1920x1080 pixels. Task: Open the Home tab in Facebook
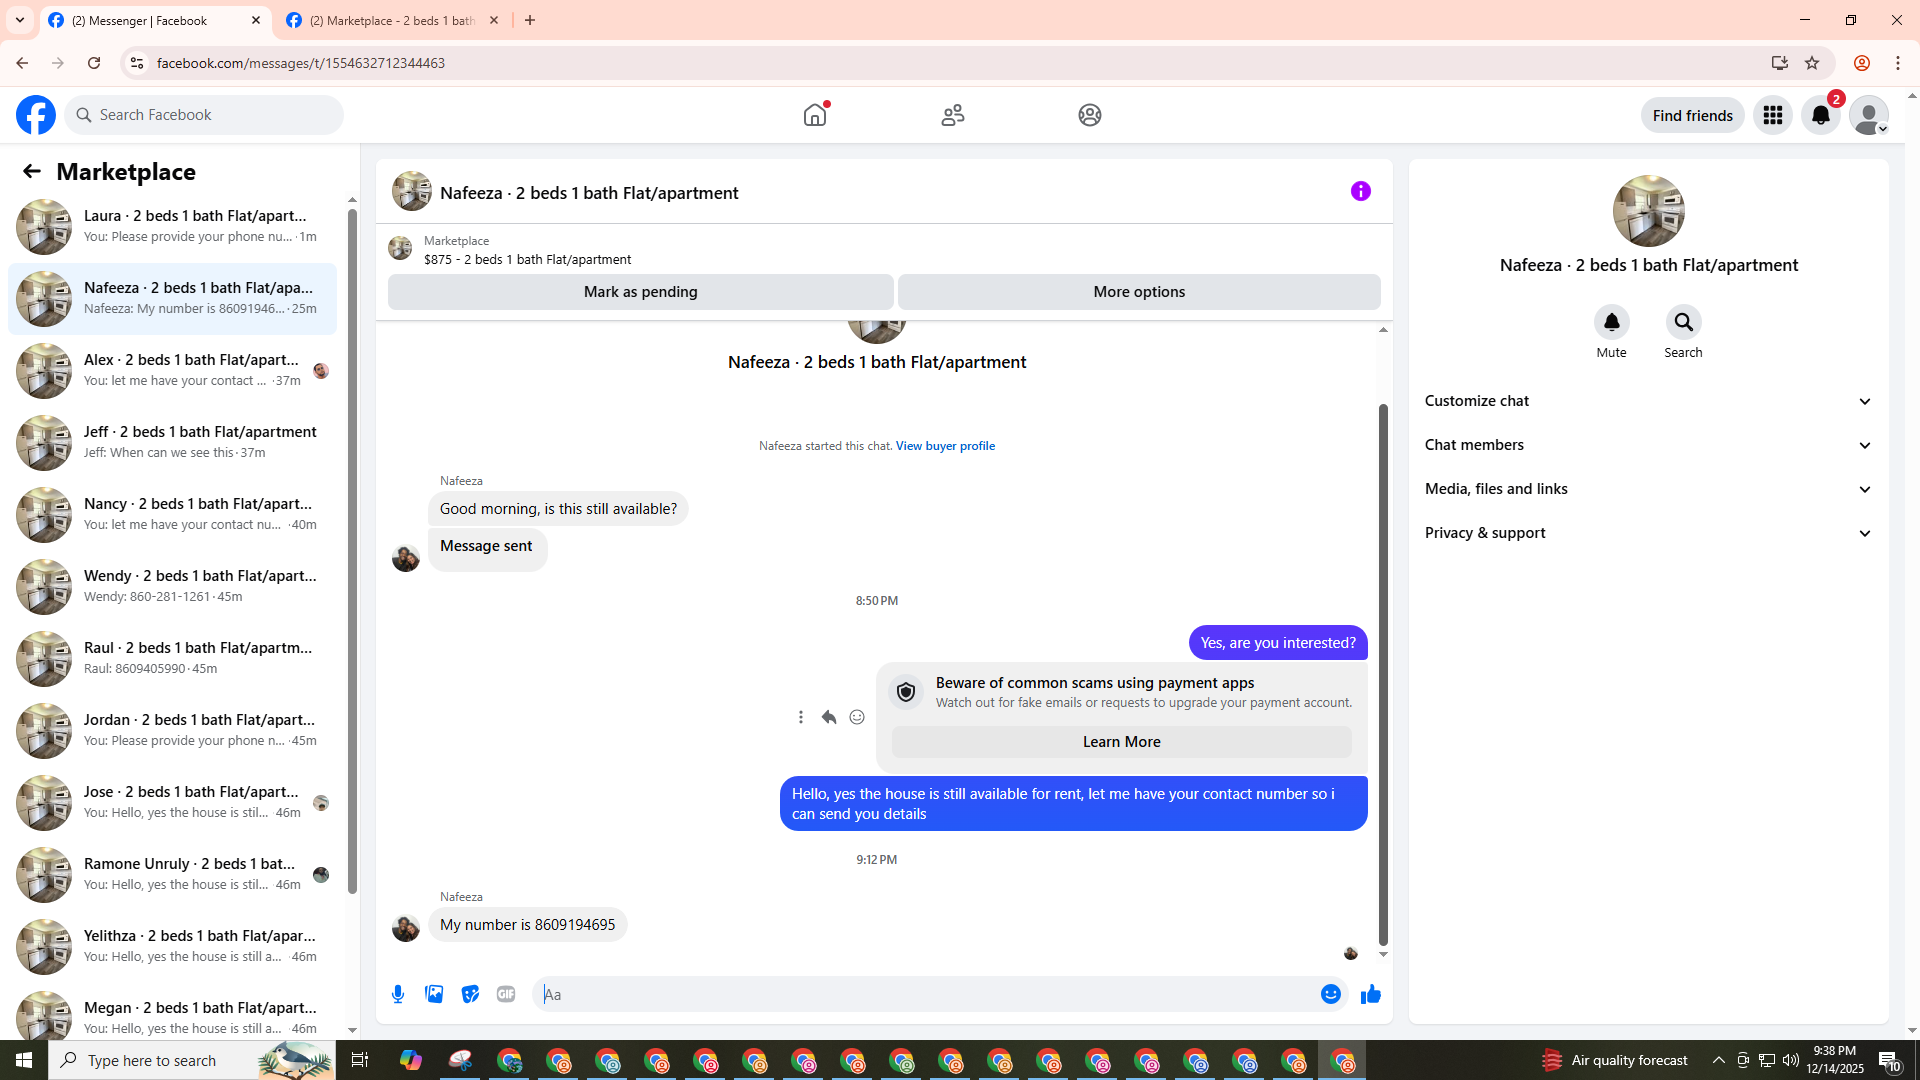815,115
